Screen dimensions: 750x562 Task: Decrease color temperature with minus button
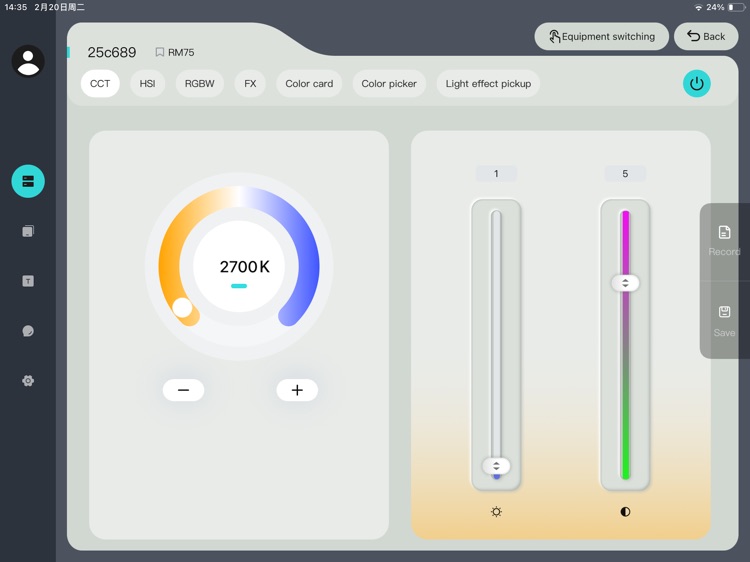coord(183,390)
